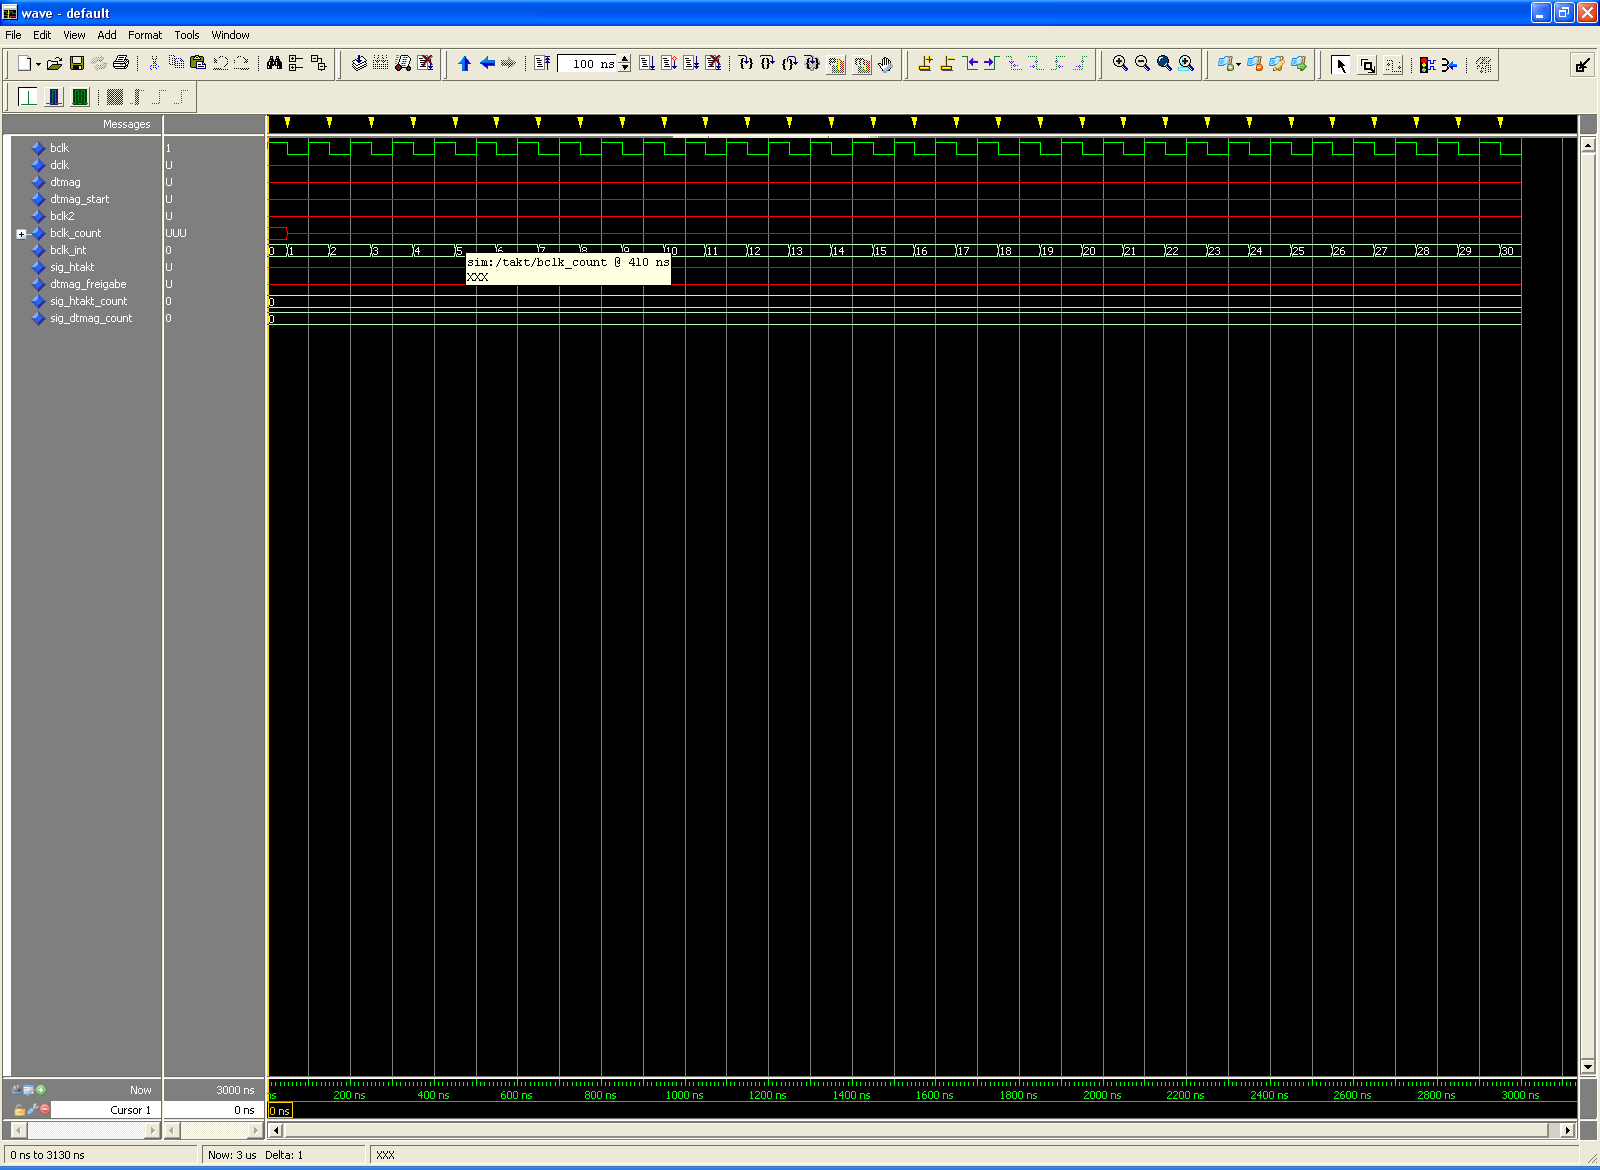This screenshot has height=1170, width=1600.
Task: Expand the bclk_count signal bus
Action: tap(21, 234)
